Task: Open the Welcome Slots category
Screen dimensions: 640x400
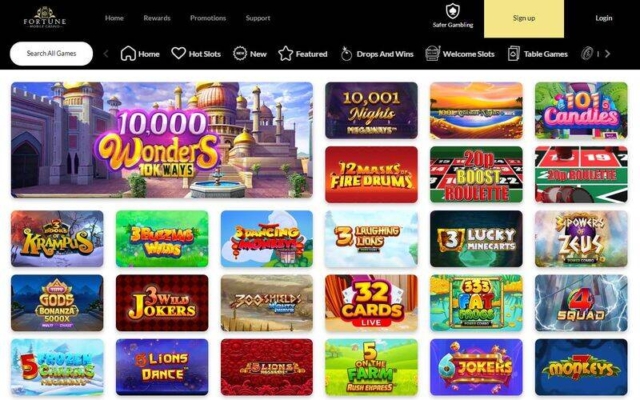Action: click(x=460, y=53)
